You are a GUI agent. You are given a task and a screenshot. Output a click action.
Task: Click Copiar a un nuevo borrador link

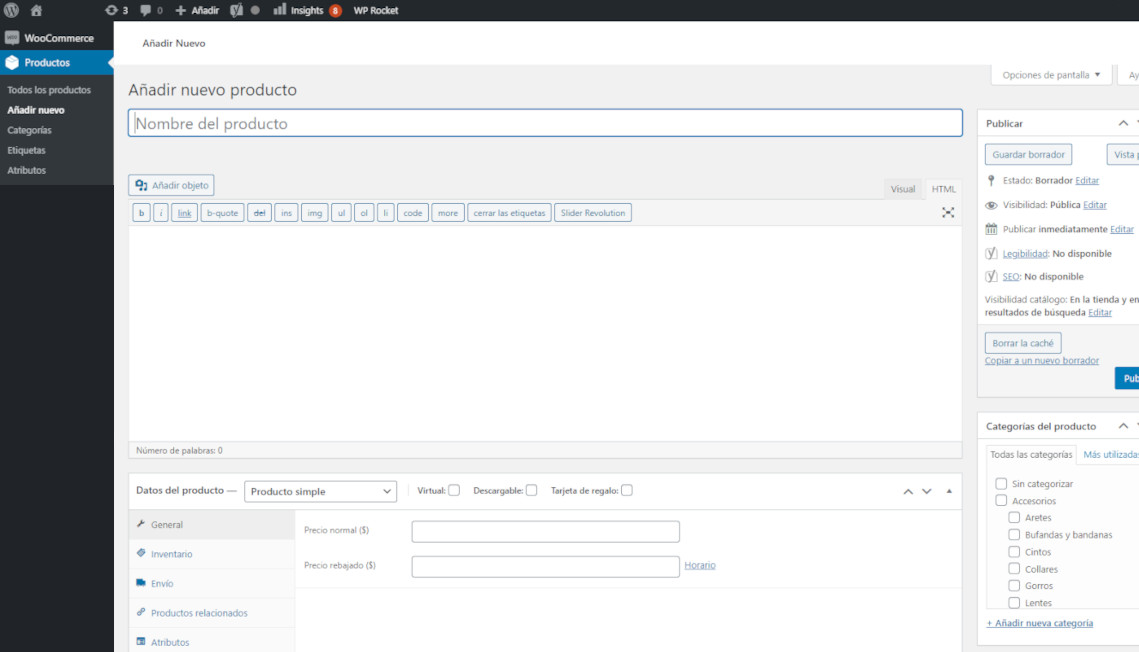[x=1042, y=361]
